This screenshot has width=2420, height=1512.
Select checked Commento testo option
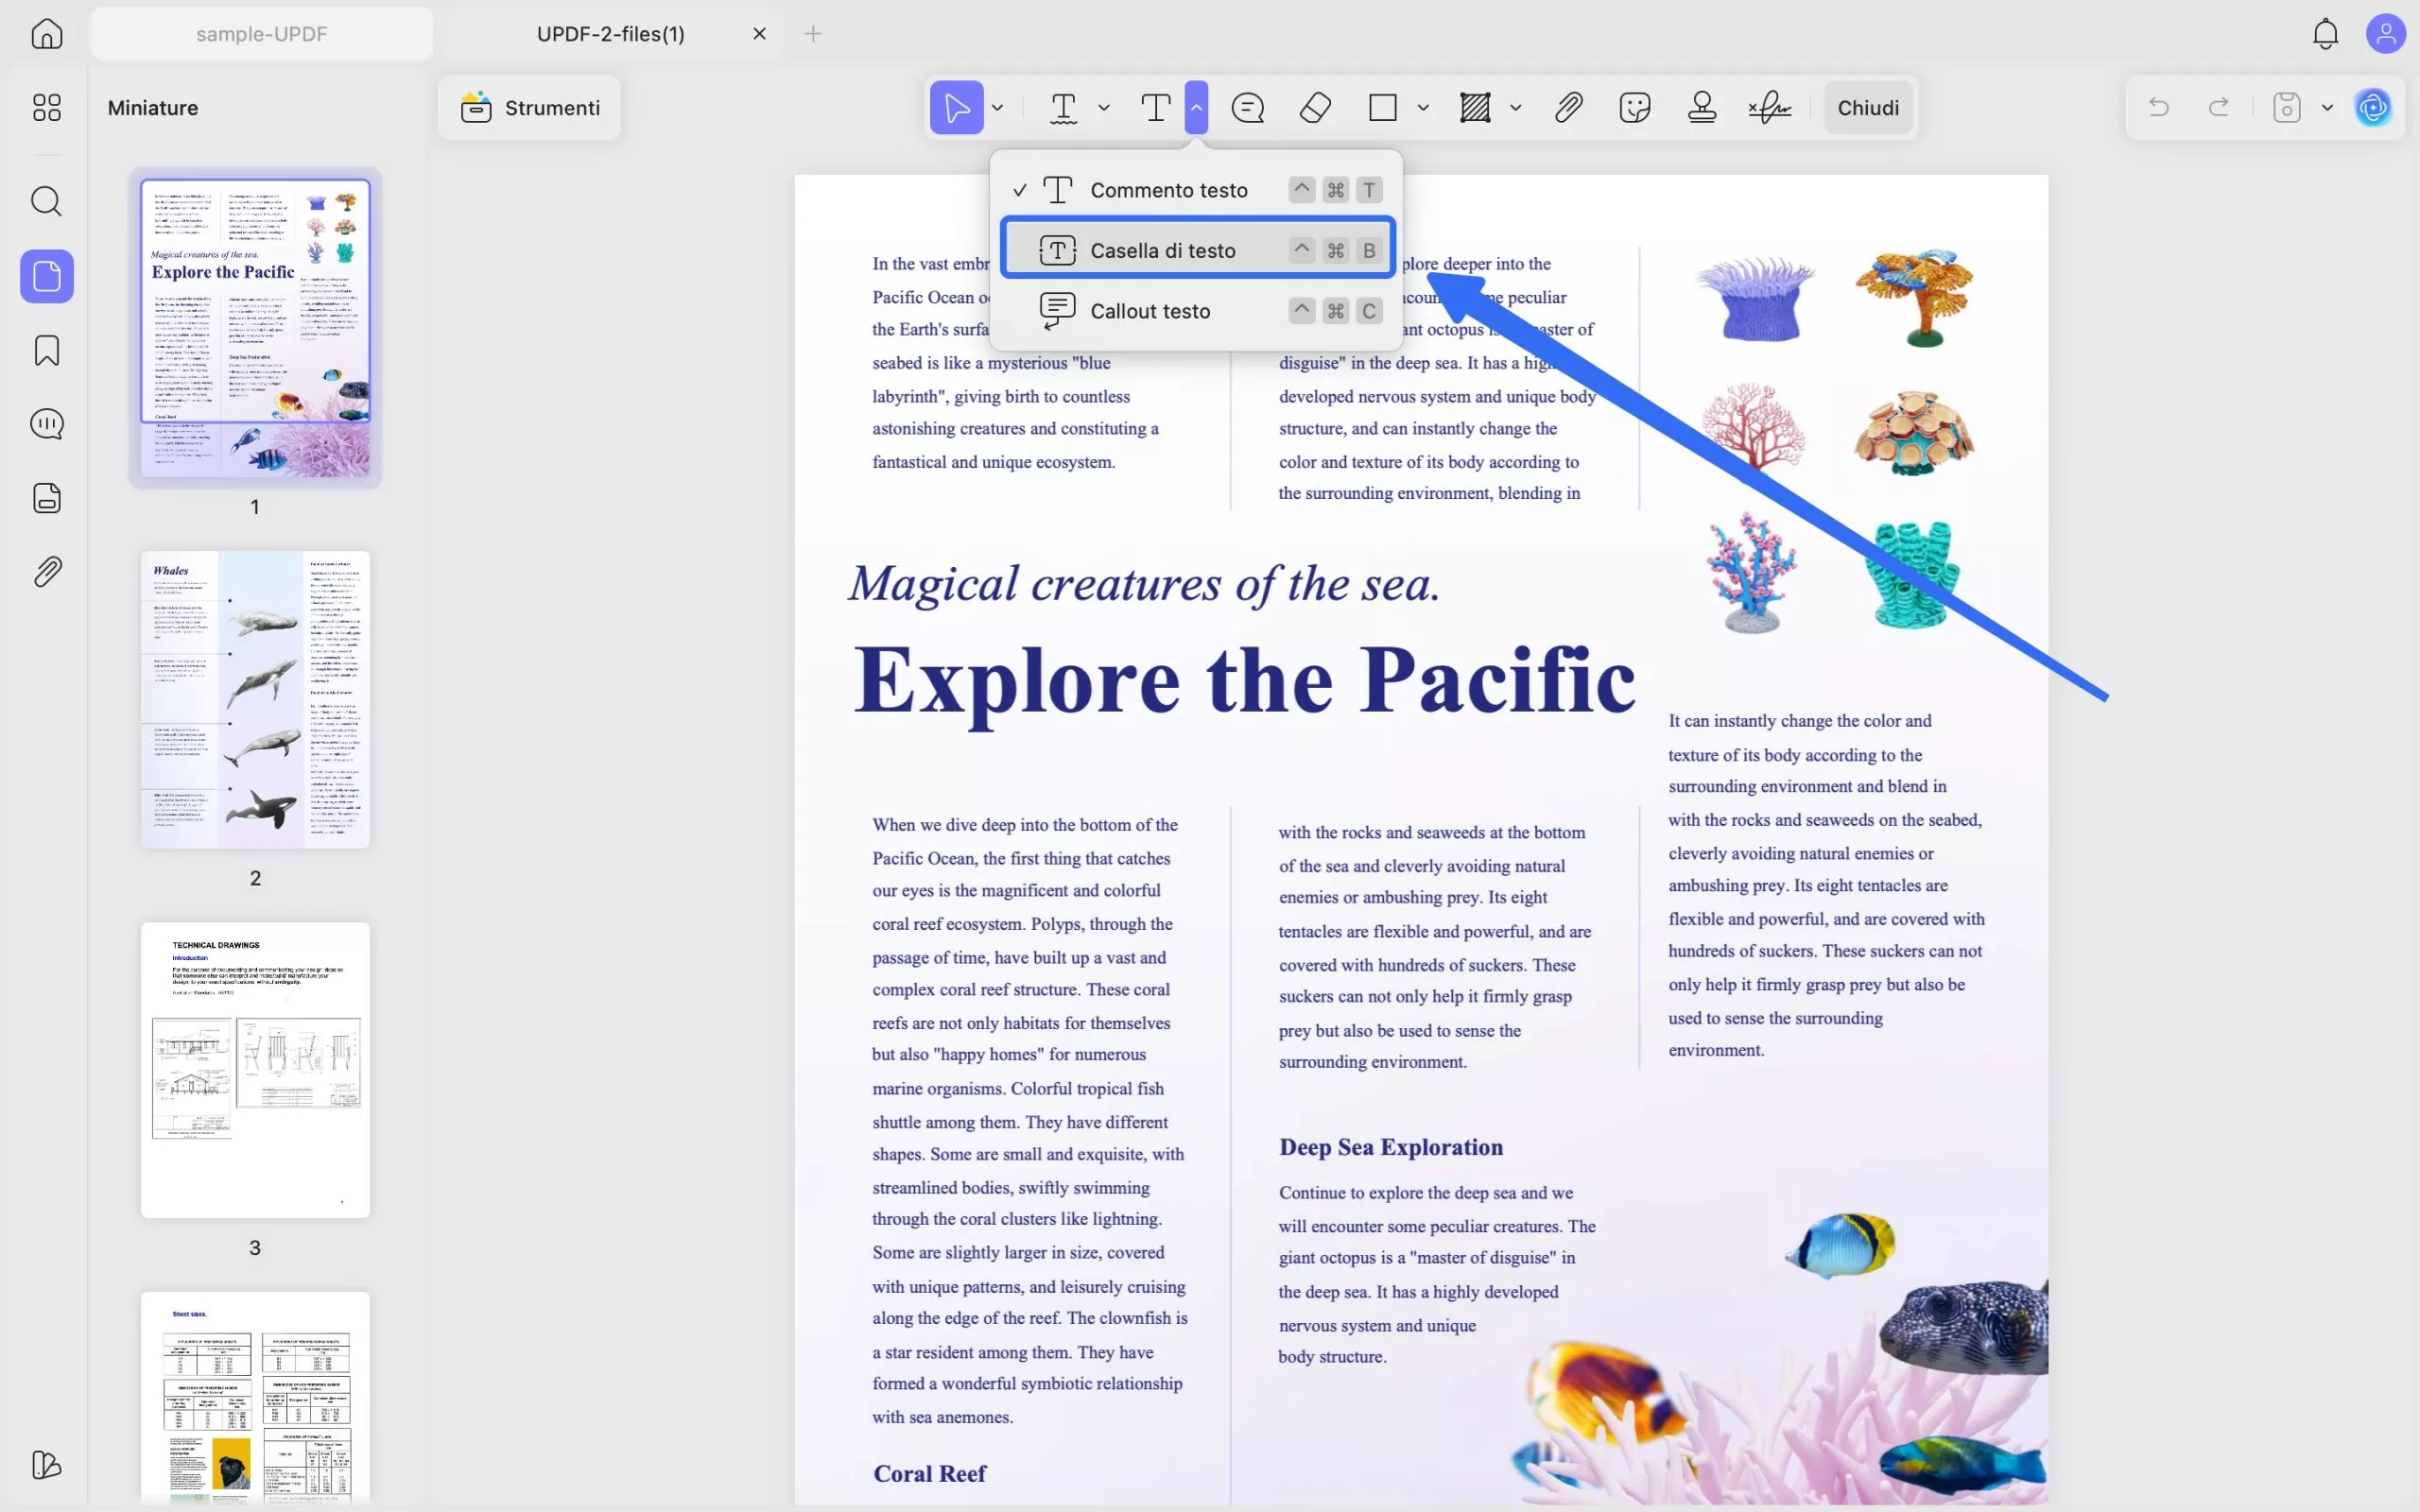tap(1168, 190)
